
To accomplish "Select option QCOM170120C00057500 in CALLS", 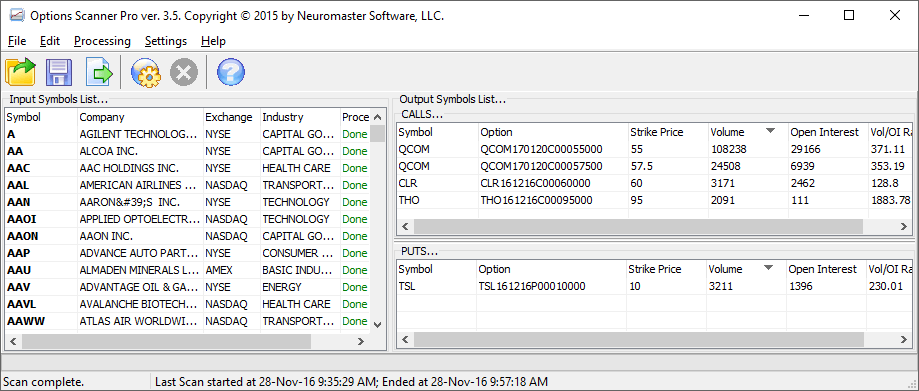I will click(x=541, y=166).
